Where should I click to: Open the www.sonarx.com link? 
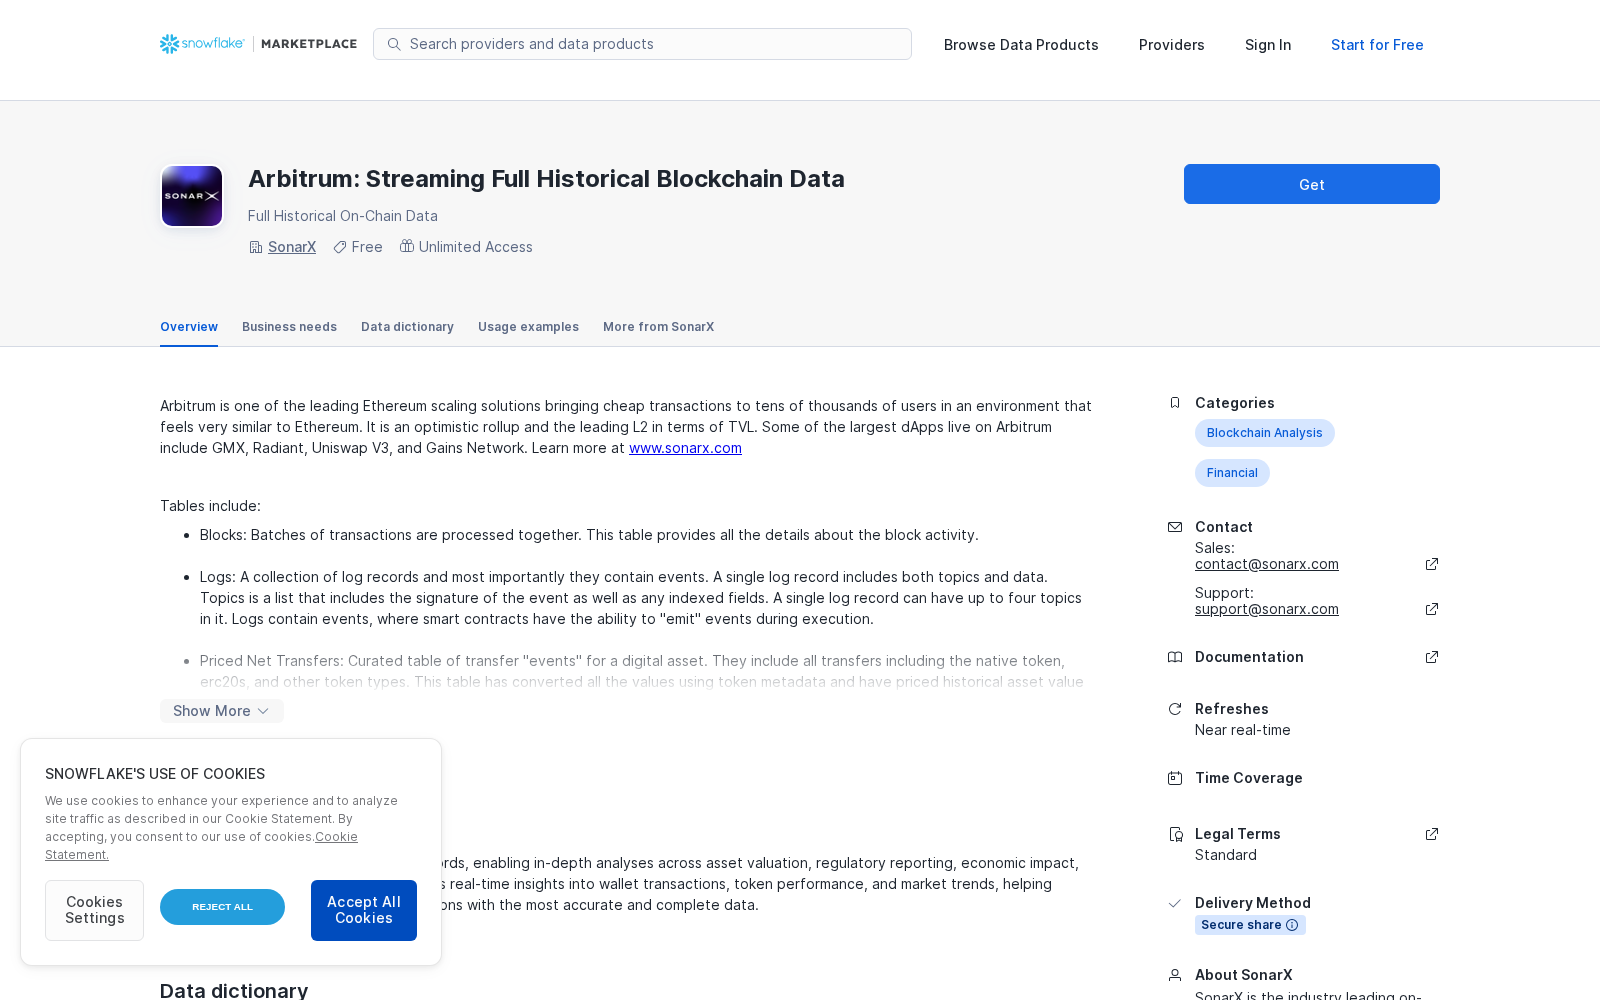coord(685,448)
